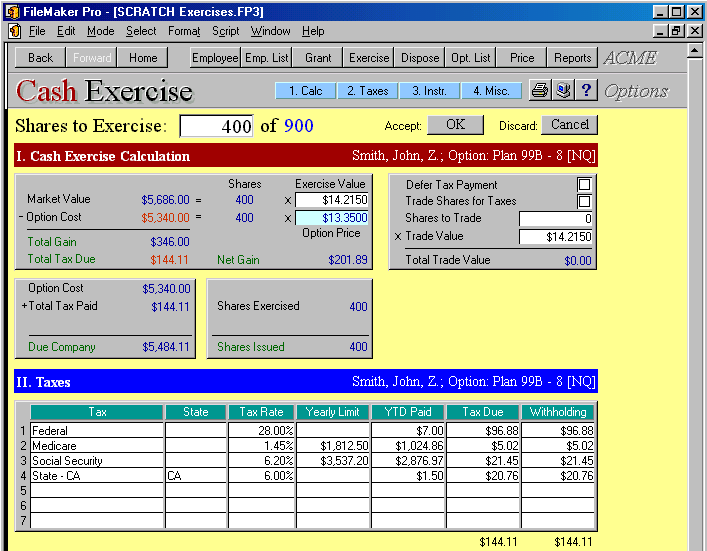
Task: Click the Dispose button
Action: [x=420, y=58]
